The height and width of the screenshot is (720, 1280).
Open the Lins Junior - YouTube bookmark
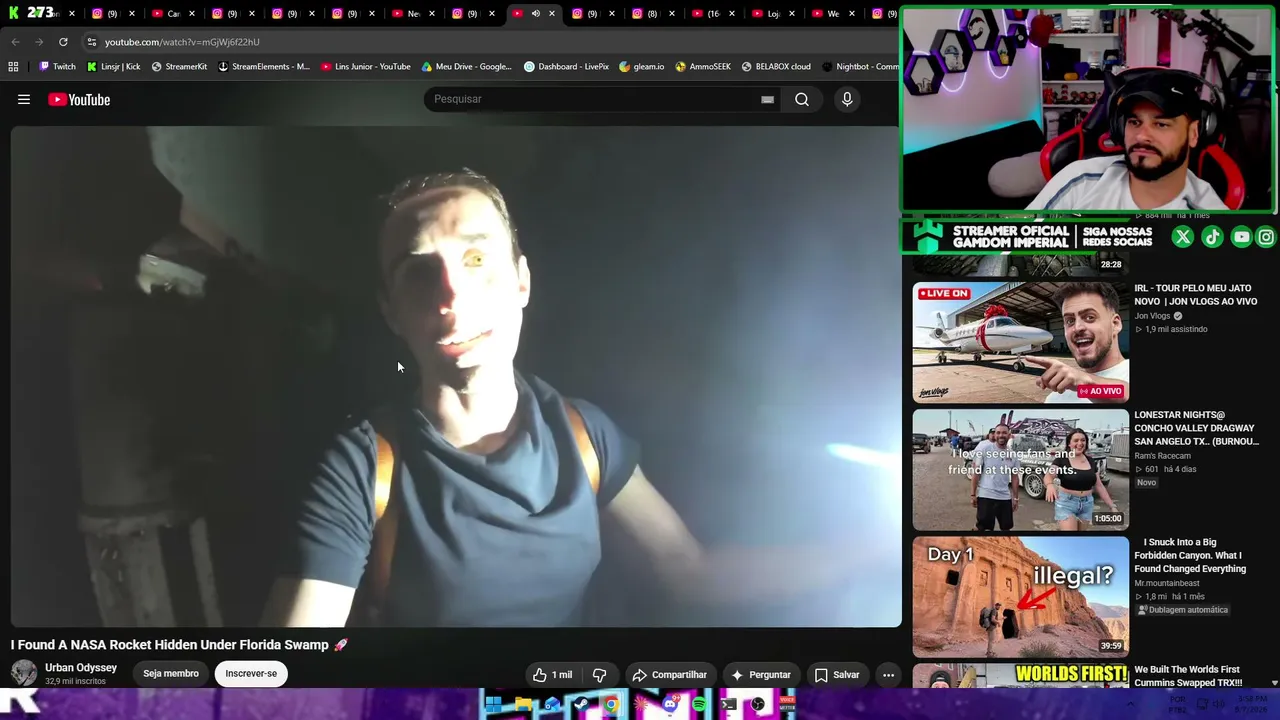point(365,67)
